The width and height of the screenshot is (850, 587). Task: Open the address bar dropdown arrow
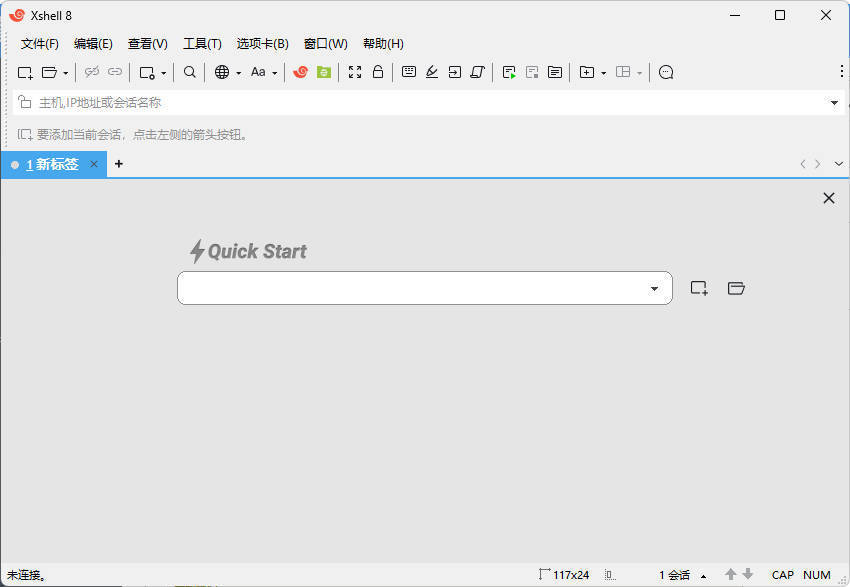point(834,102)
